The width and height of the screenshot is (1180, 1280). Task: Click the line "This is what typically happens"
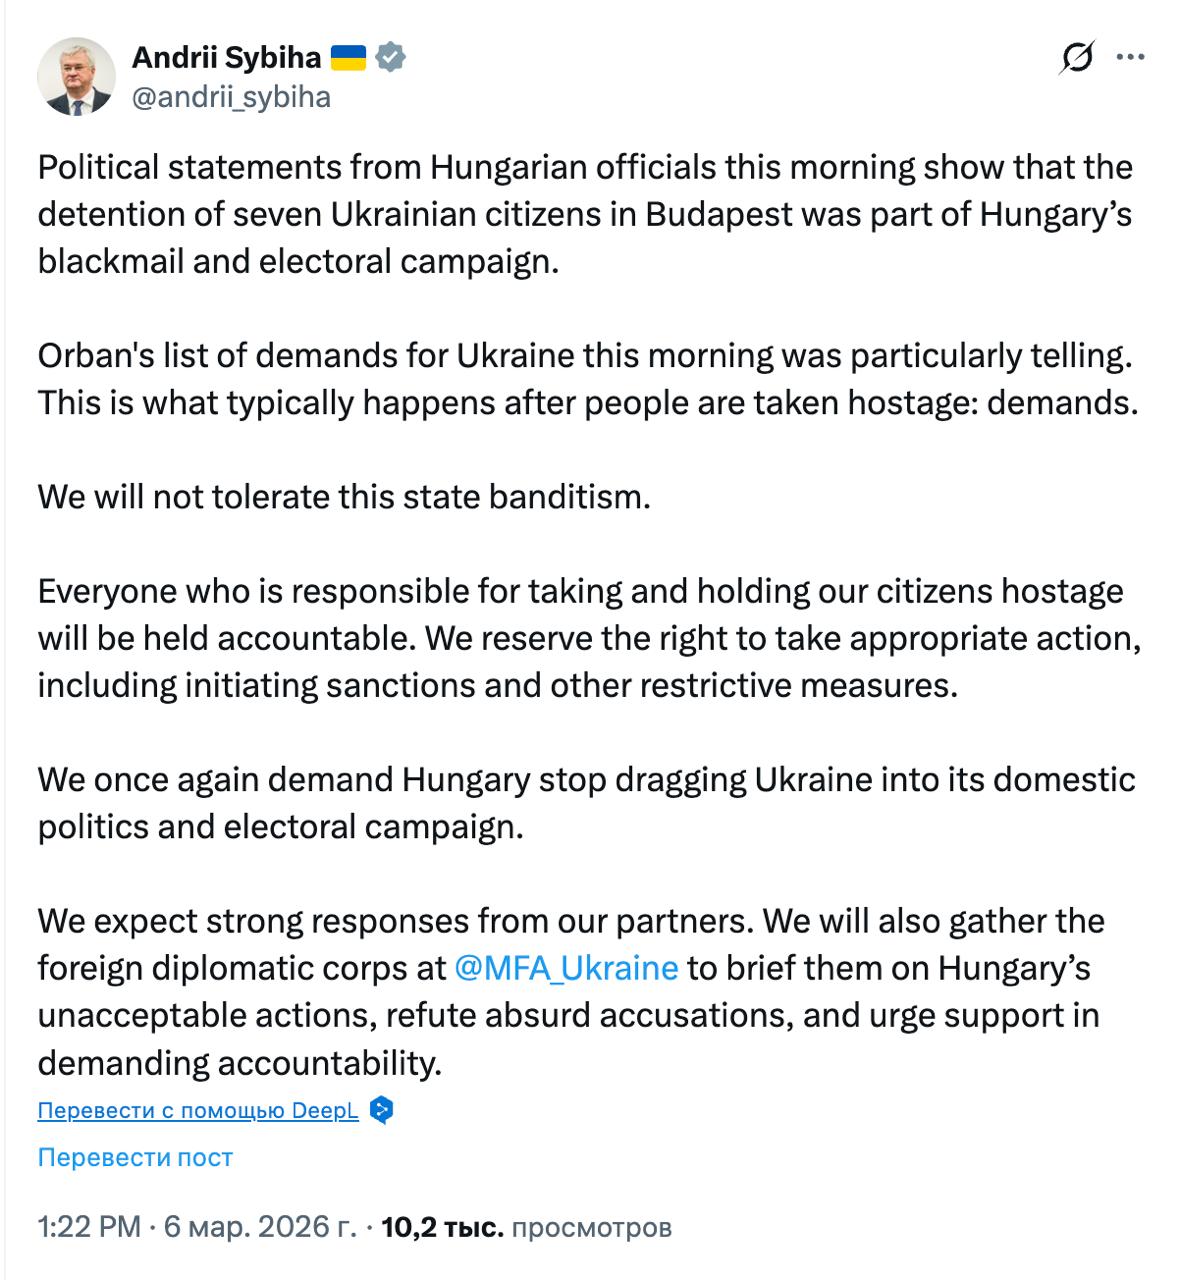[588, 402]
